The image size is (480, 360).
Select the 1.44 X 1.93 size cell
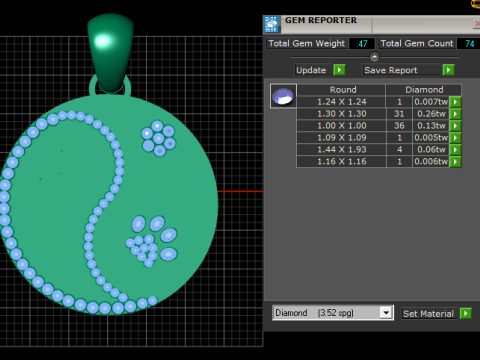tap(341, 150)
